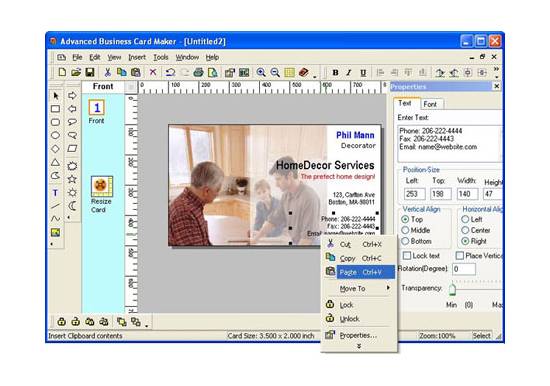Select the Star shape tool

click(72, 179)
